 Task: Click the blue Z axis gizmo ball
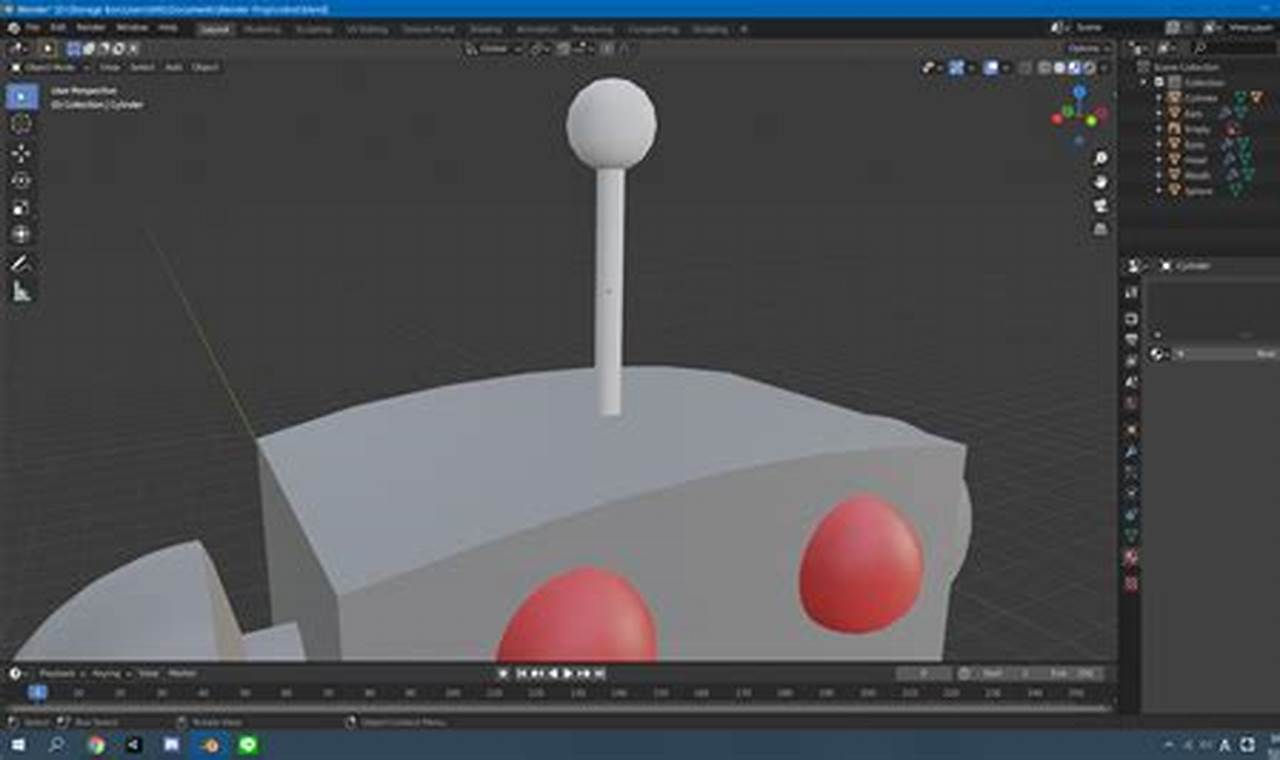point(1079,92)
